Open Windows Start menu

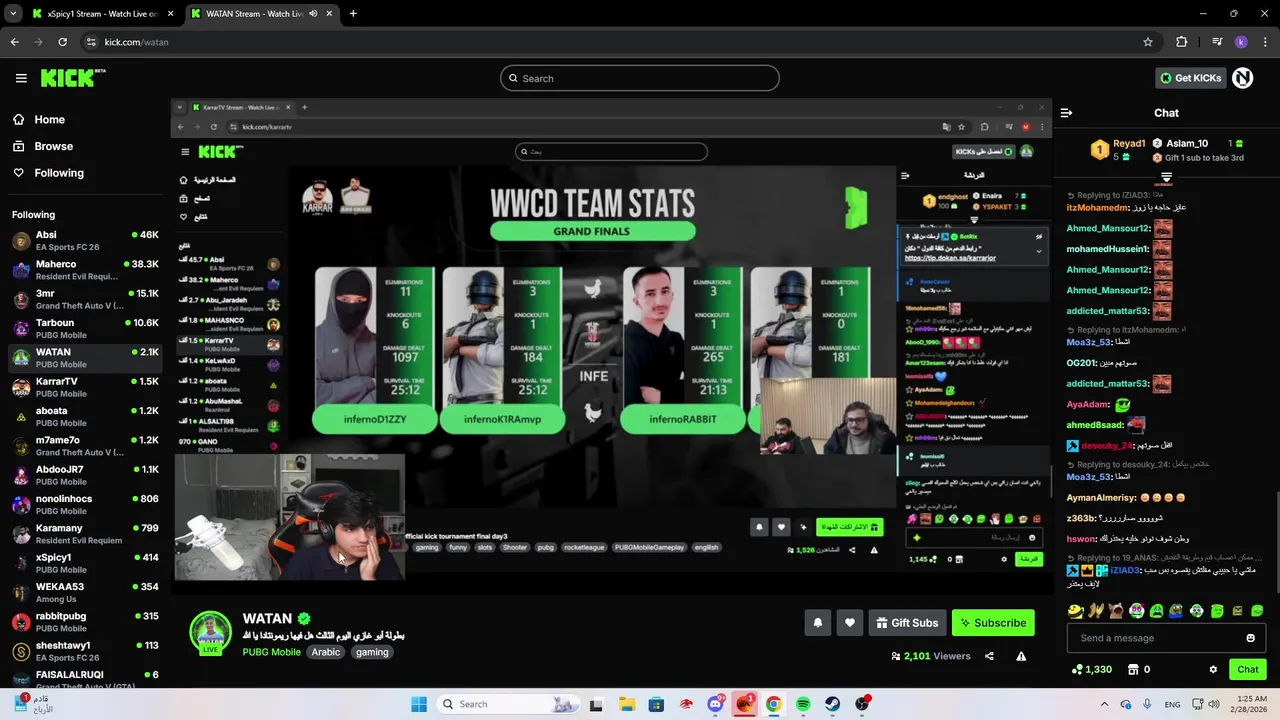click(418, 704)
